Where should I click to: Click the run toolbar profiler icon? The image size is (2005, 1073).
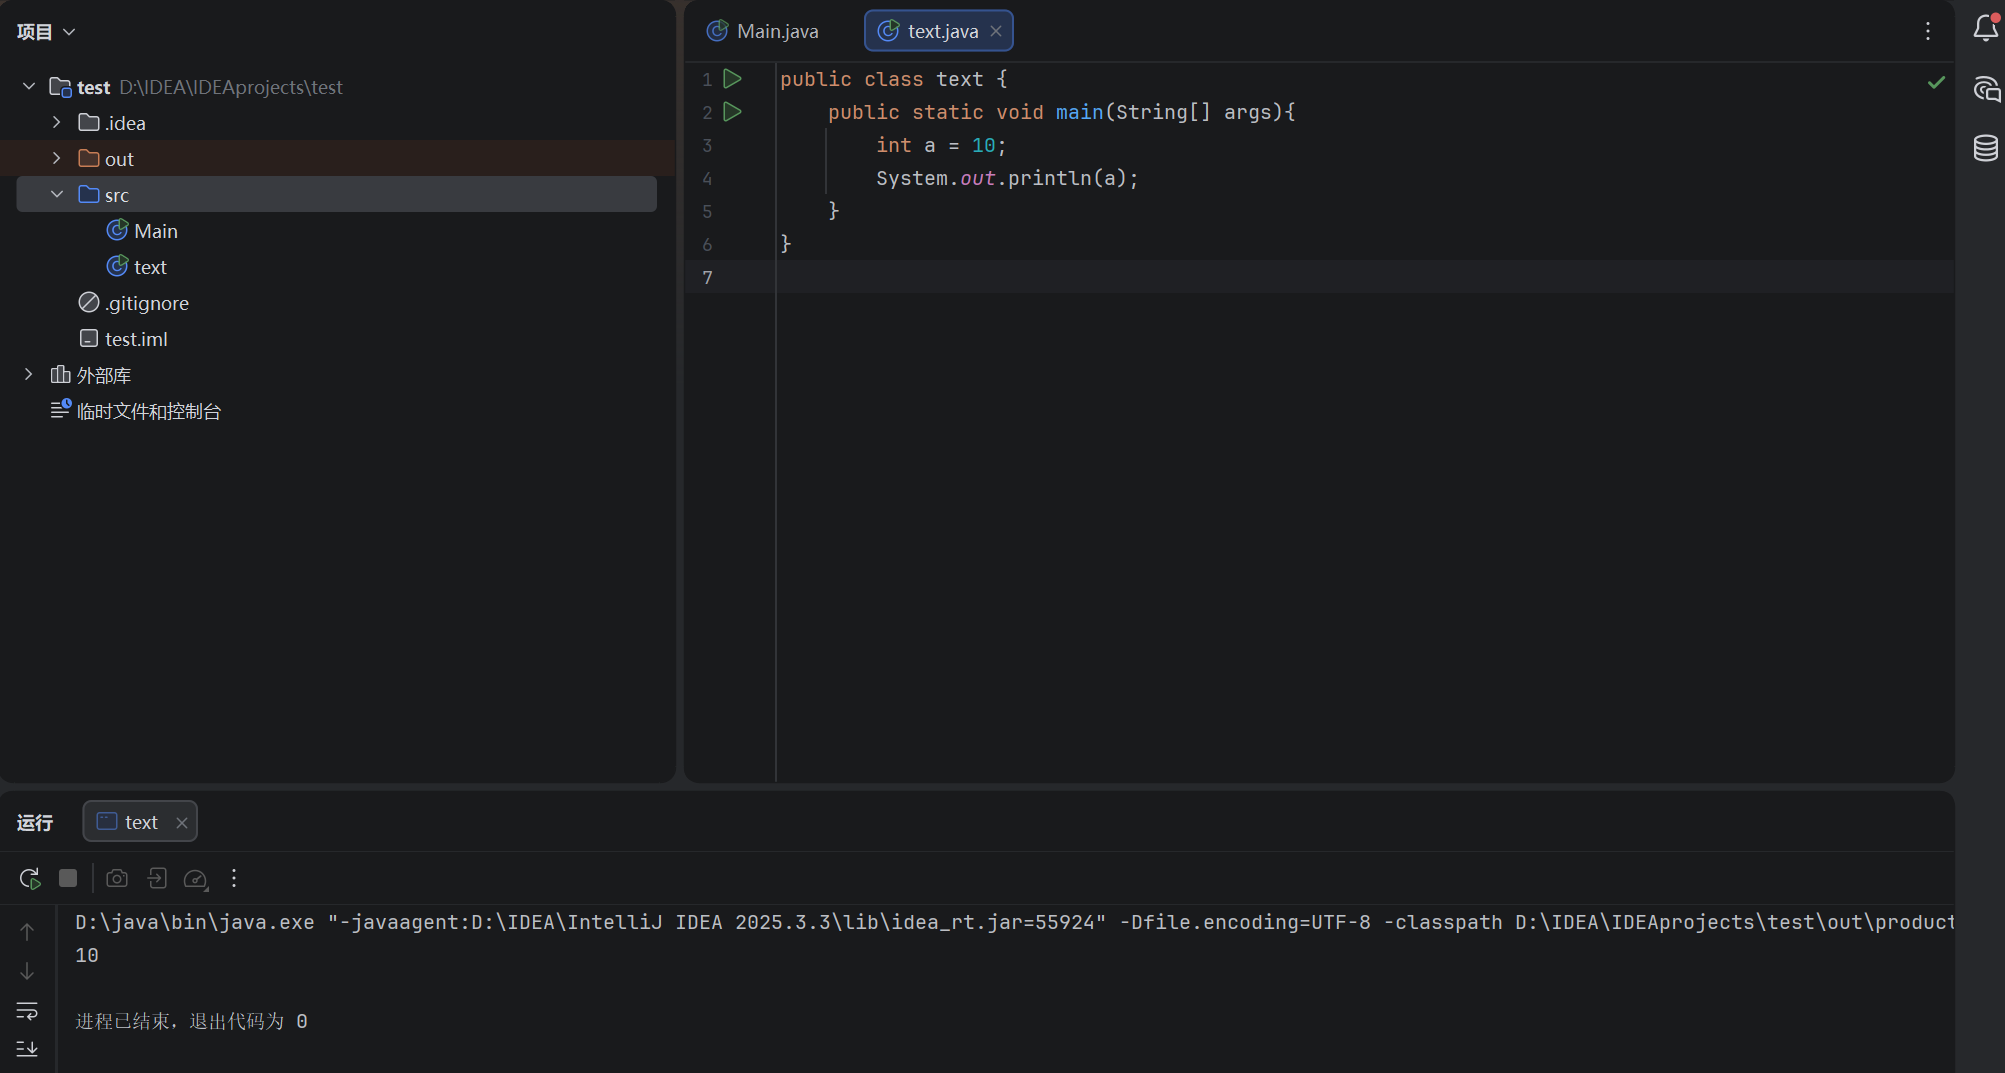click(196, 879)
